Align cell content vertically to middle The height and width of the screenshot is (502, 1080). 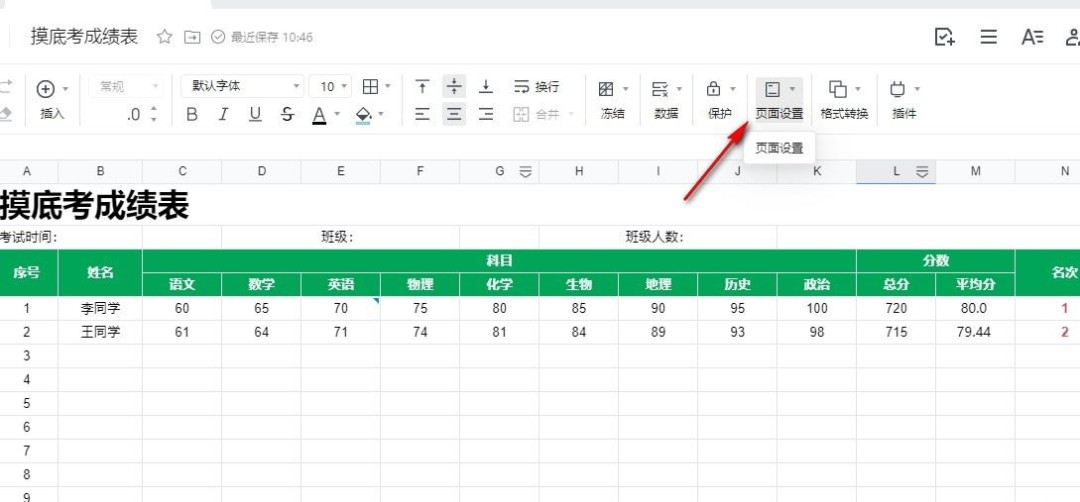tap(454, 87)
